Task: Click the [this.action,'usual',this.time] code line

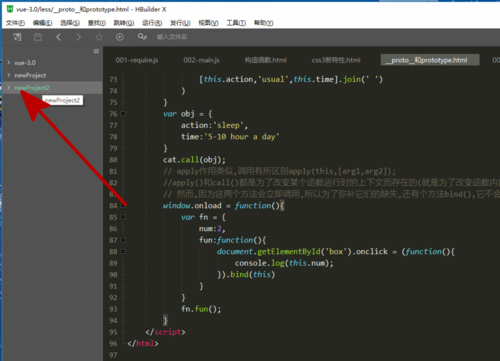Action: point(291,79)
